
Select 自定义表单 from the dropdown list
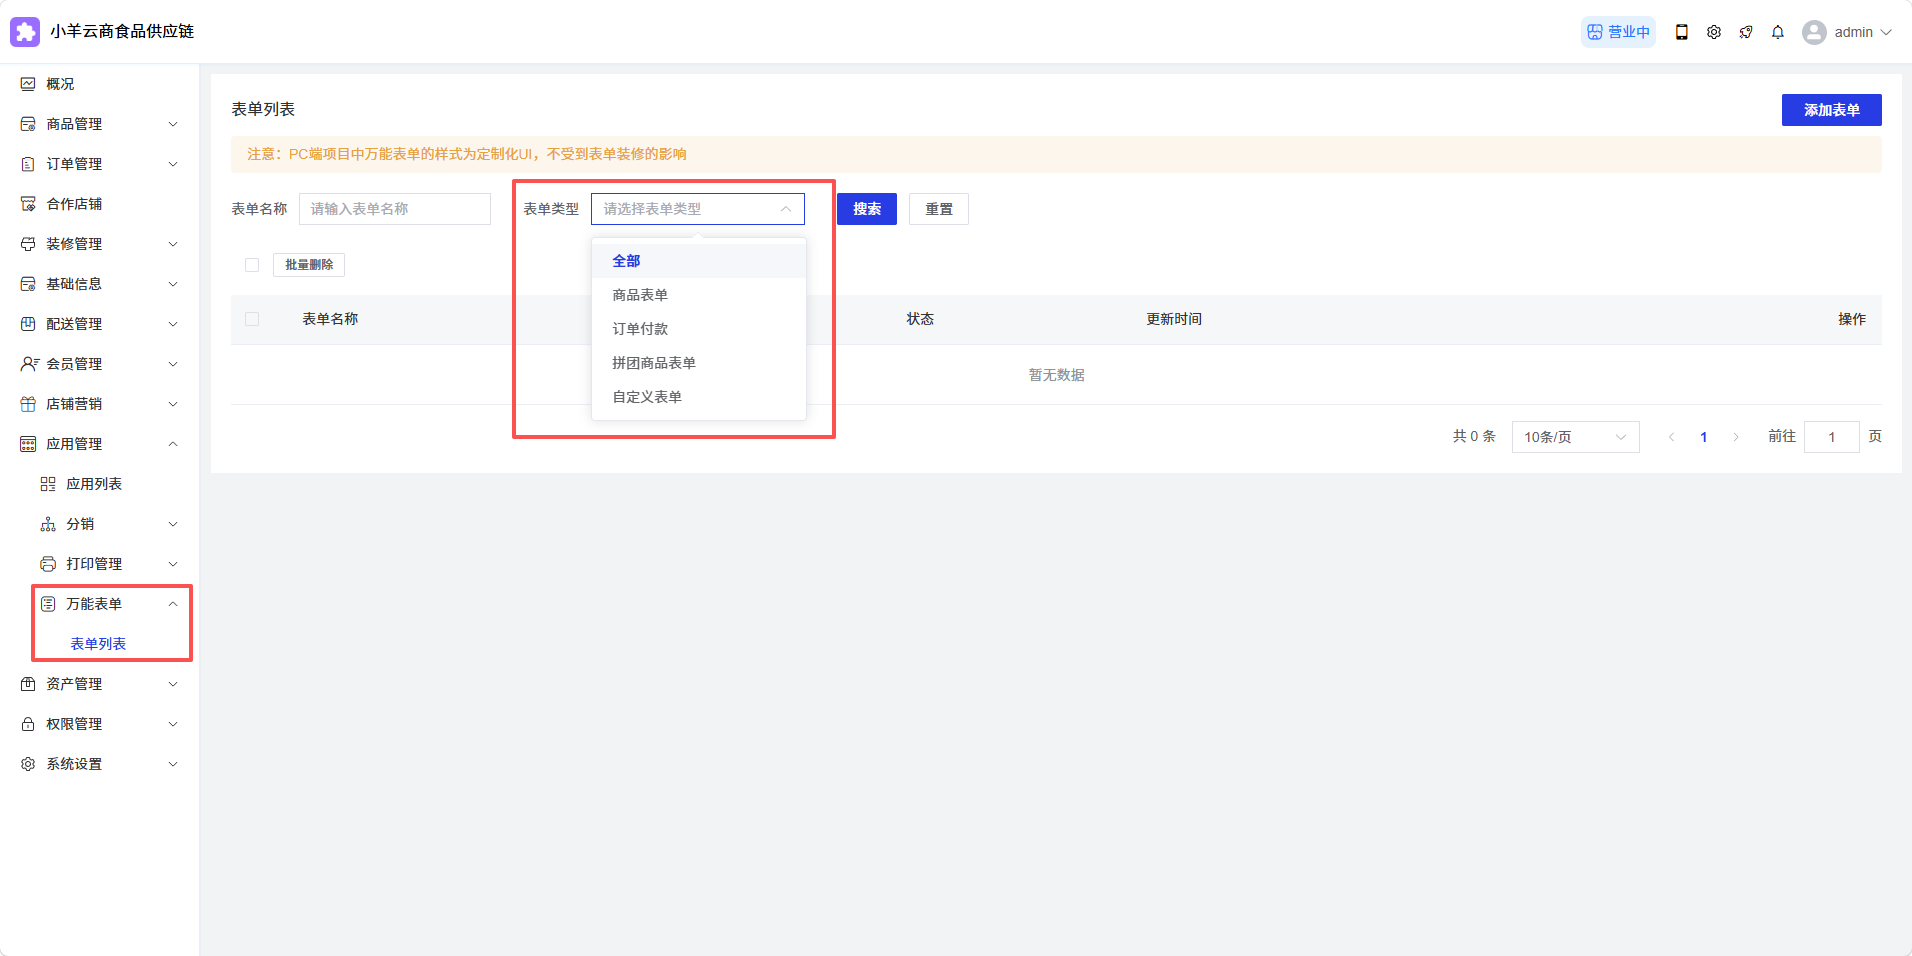(x=647, y=397)
